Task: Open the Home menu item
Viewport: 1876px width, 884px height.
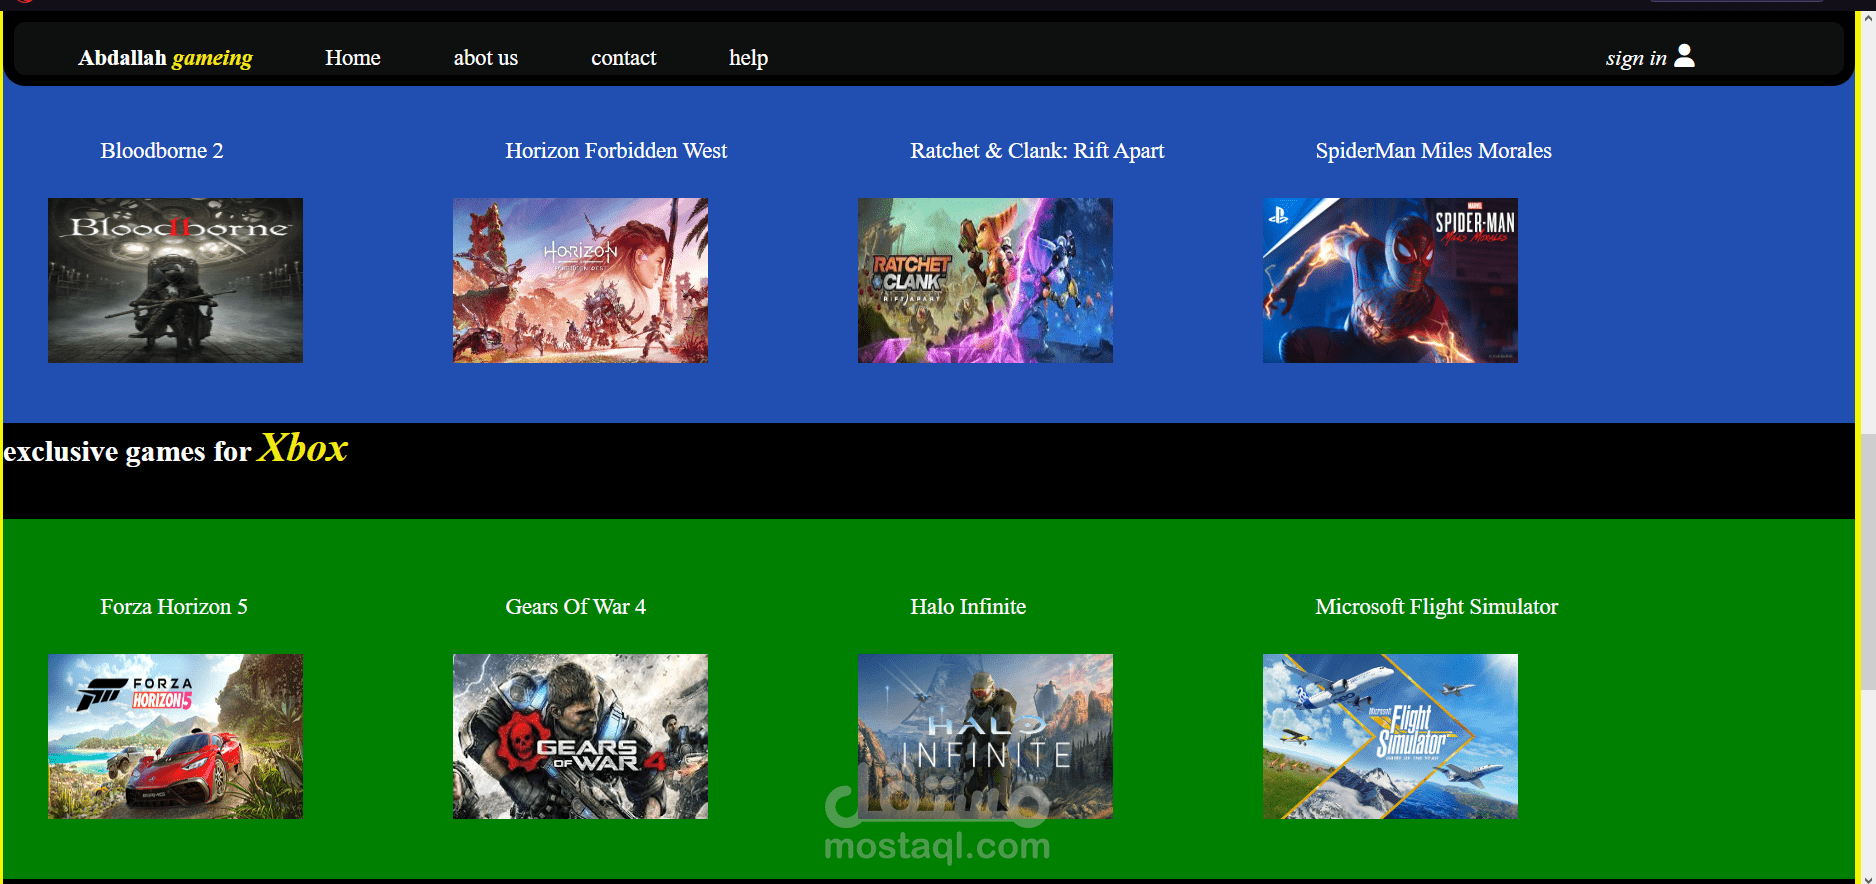Action: click(352, 58)
